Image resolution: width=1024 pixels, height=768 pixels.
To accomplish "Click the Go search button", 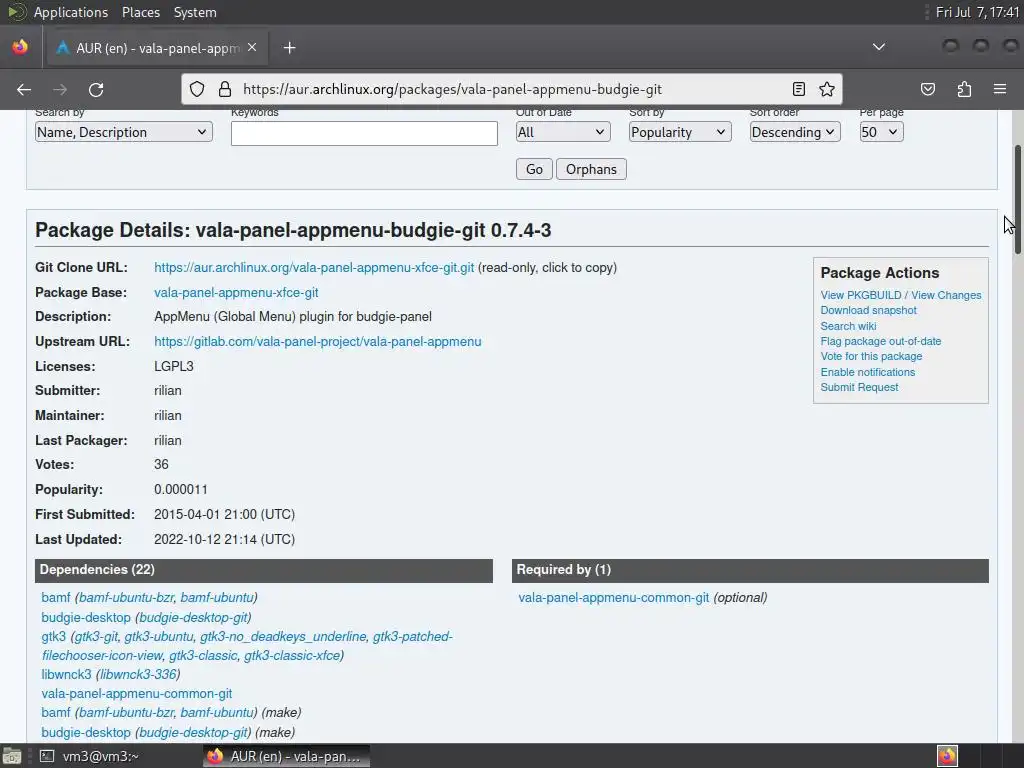I will click(x=534, y=169).
